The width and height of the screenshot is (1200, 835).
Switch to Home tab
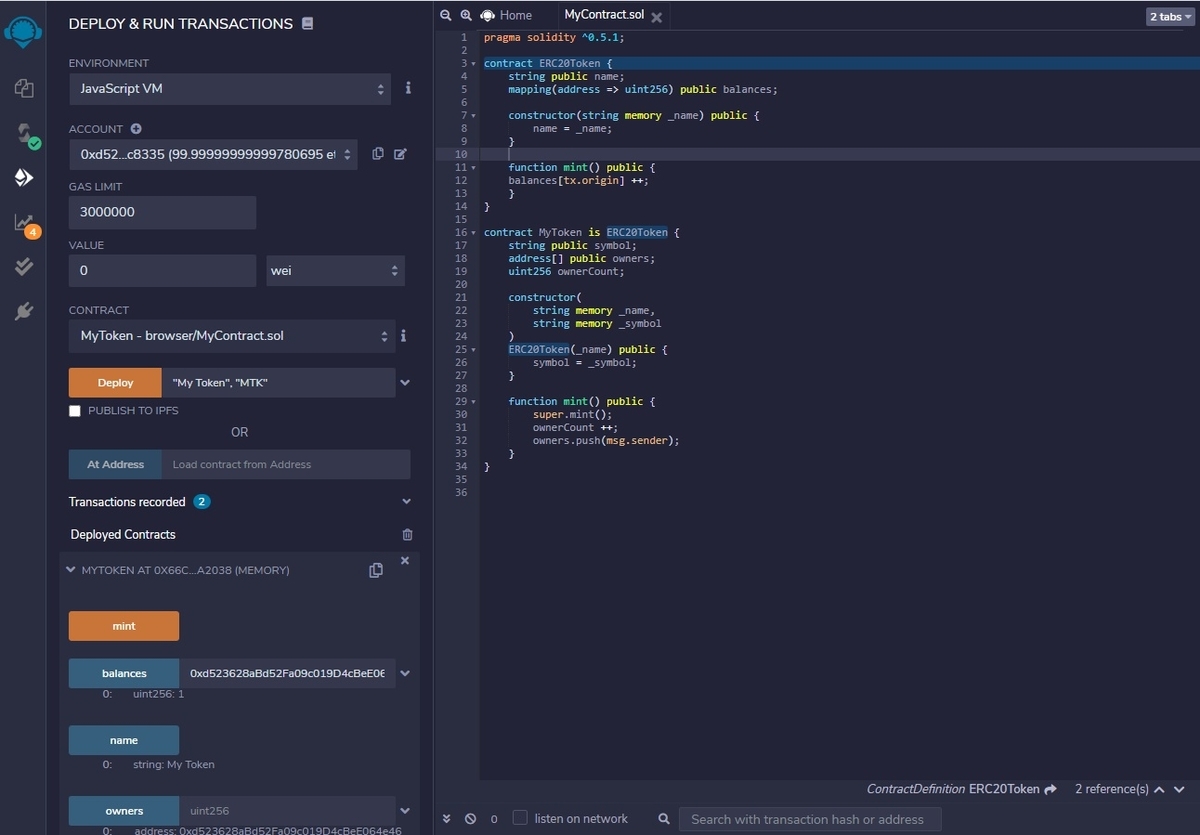click(507, 15)
